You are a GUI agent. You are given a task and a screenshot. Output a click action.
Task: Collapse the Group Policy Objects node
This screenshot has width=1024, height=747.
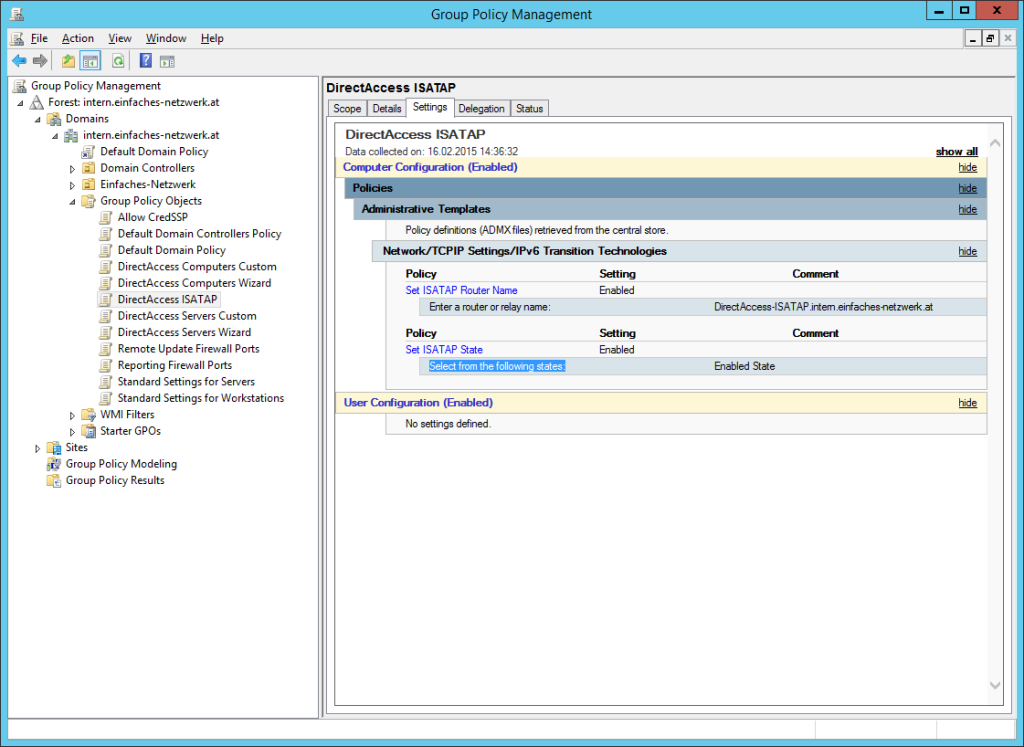[x=71, y=200]
